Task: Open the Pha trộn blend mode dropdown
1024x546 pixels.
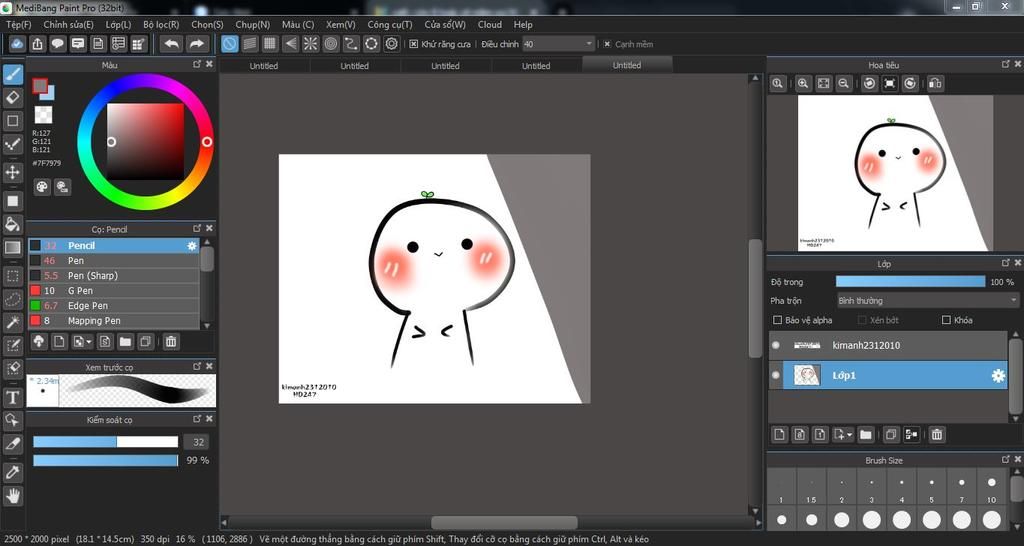Action: (927, 300)
